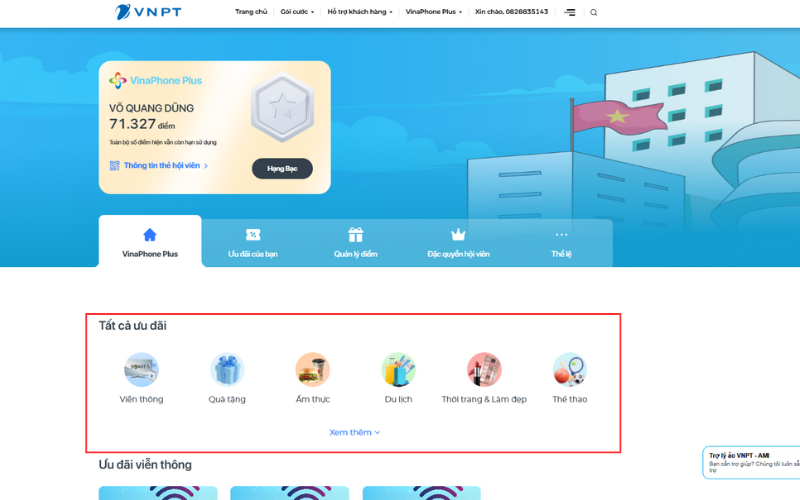Click the Hạng Bạc button
This screenshot has width=800, height=500.
(x=282, y=168)
